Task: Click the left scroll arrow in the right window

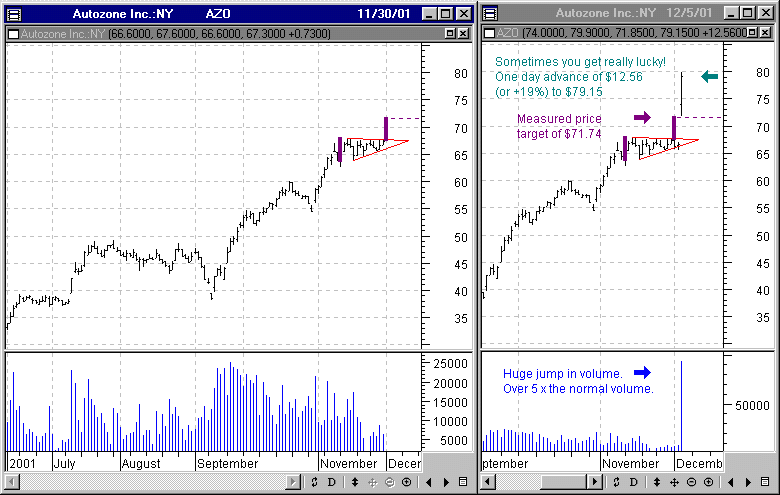Action: 489,482
